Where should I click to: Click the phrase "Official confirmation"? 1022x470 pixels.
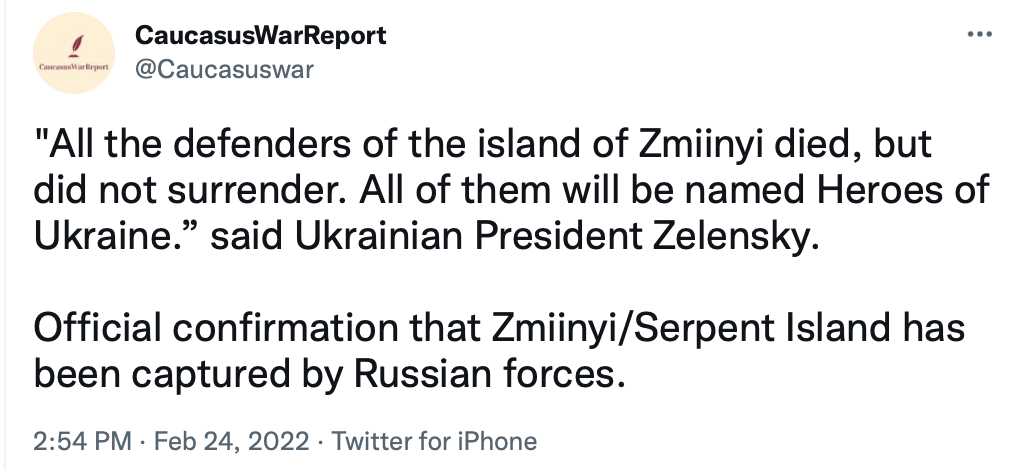coord(220,329)
